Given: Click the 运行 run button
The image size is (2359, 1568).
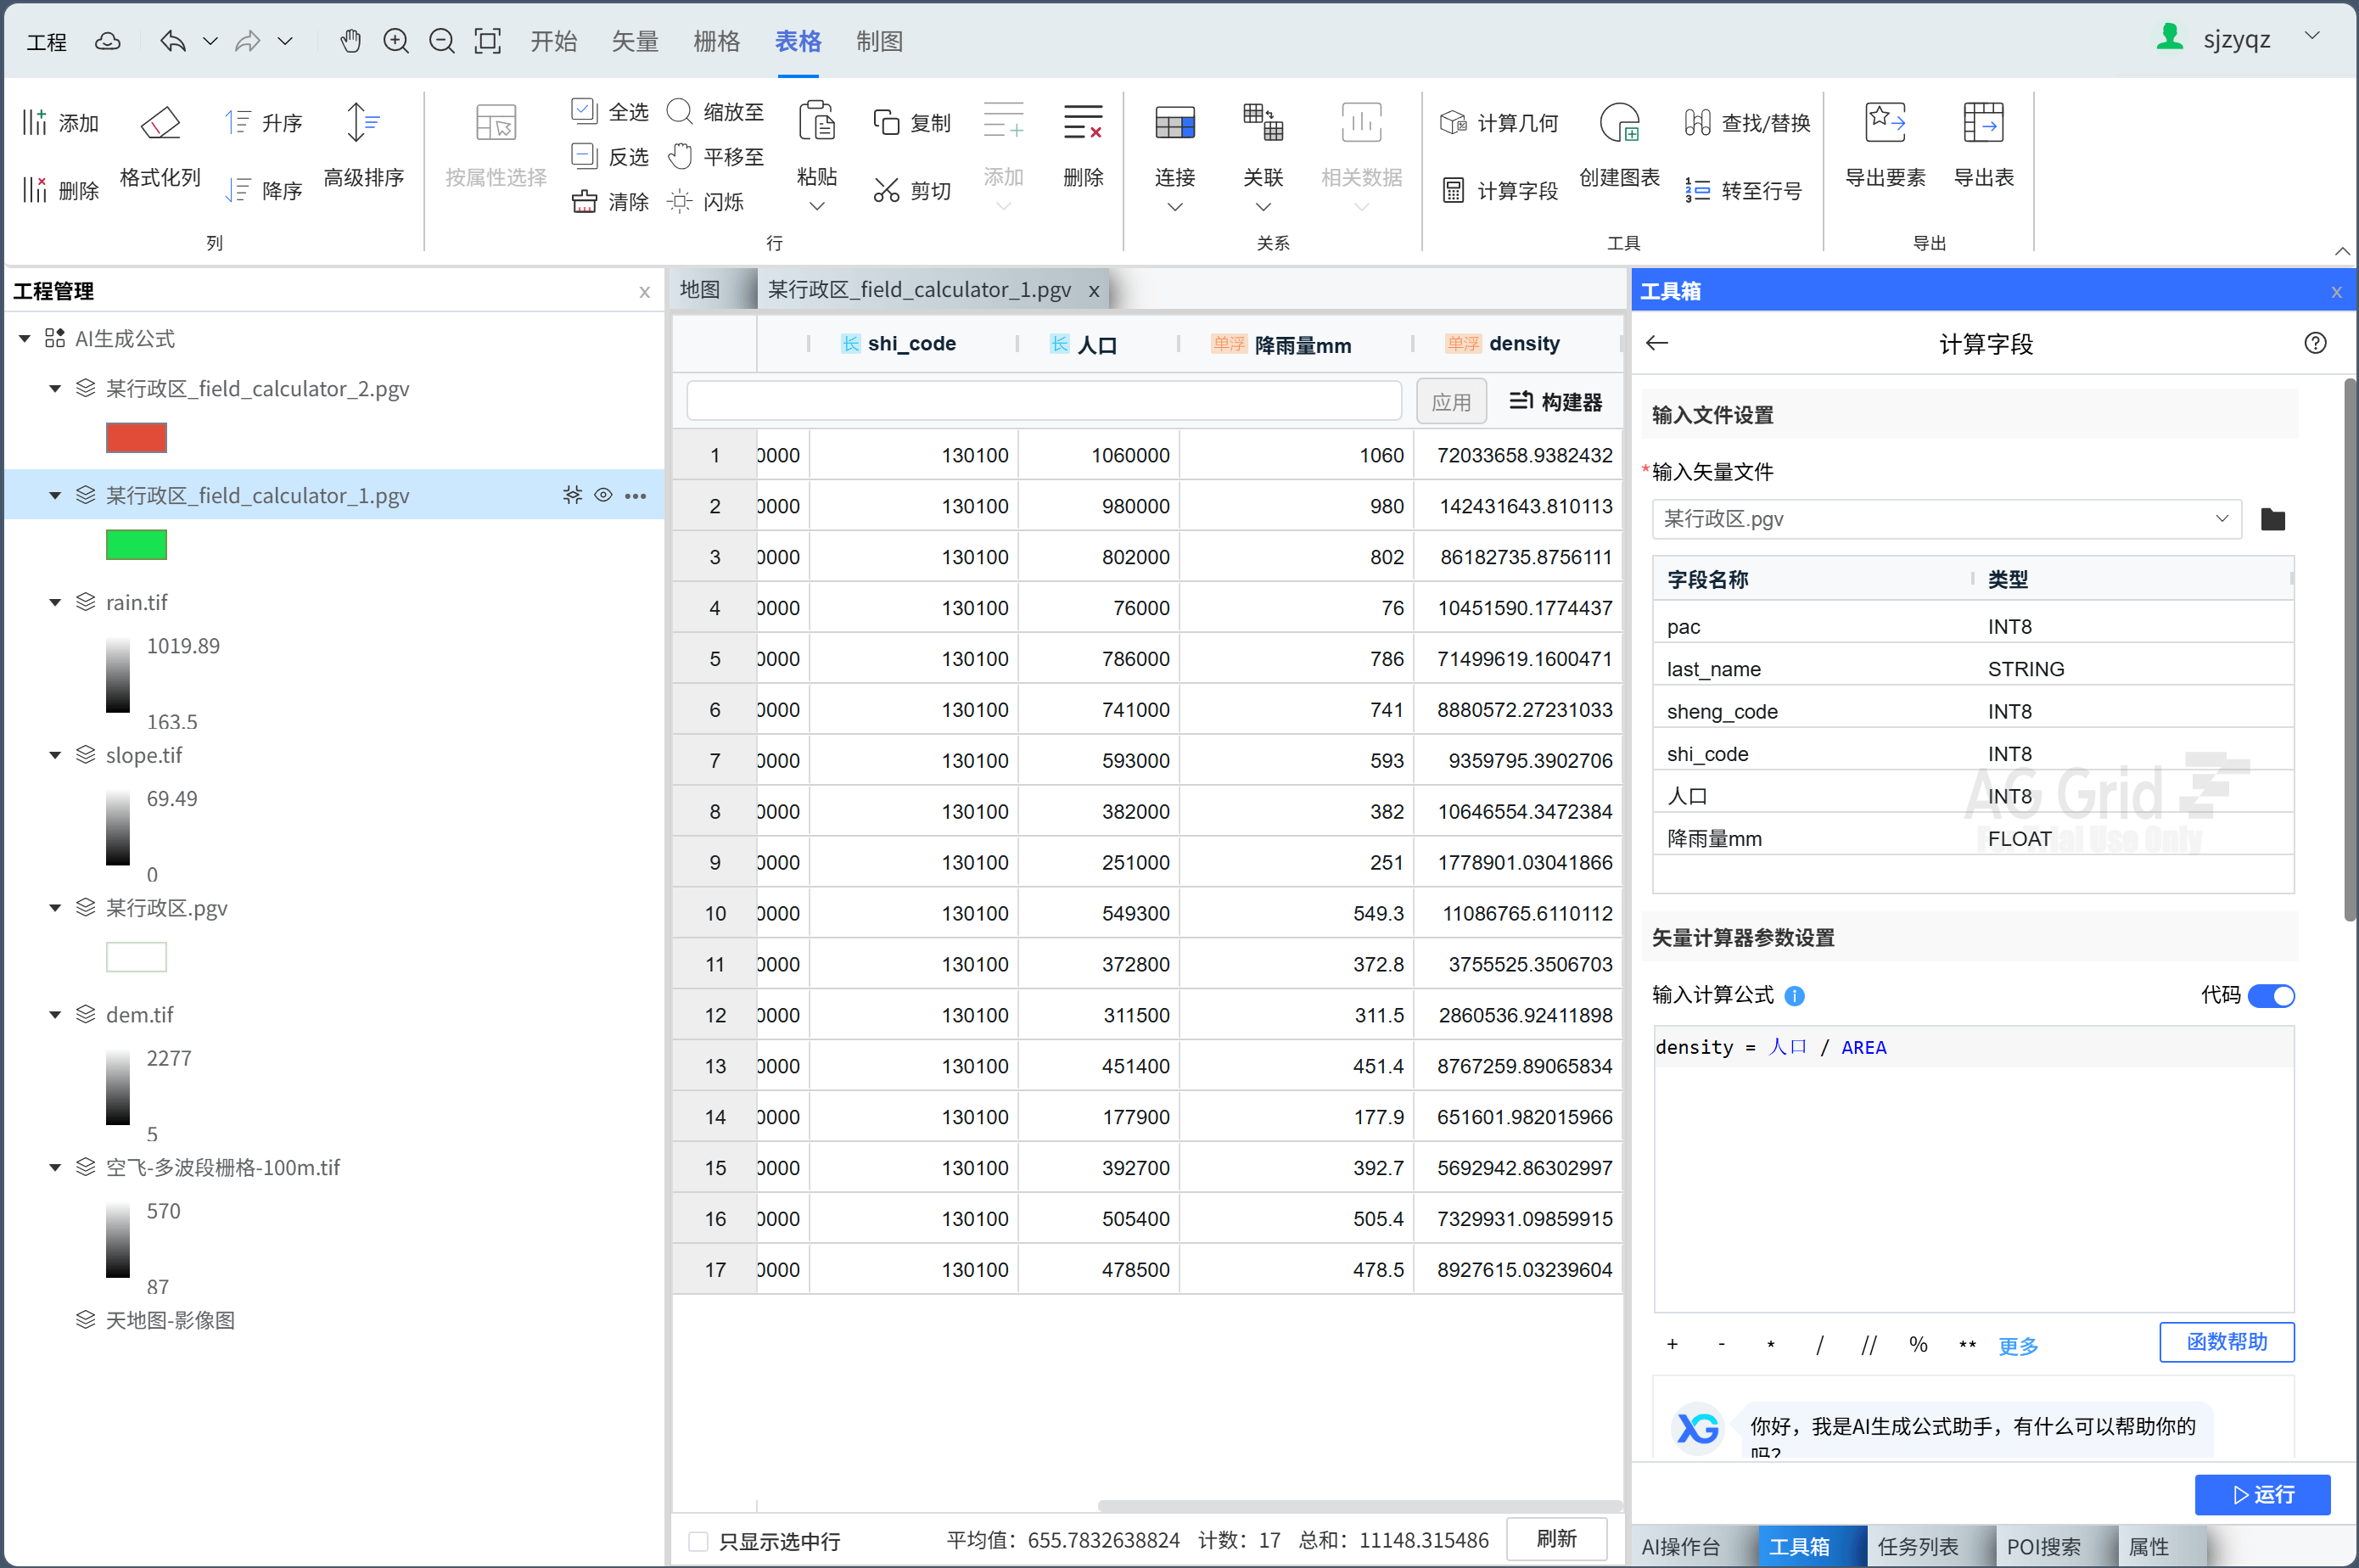Looking at the screenshot, I should 2262,1494.
